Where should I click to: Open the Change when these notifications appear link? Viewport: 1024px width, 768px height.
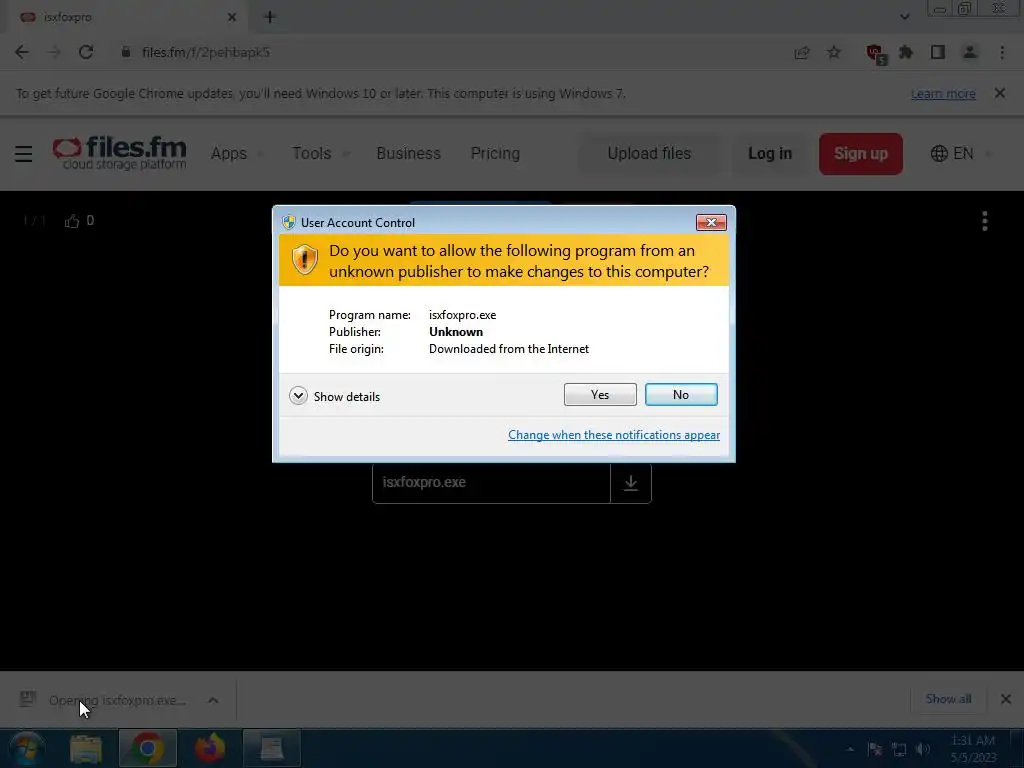(x=614, y=435)
